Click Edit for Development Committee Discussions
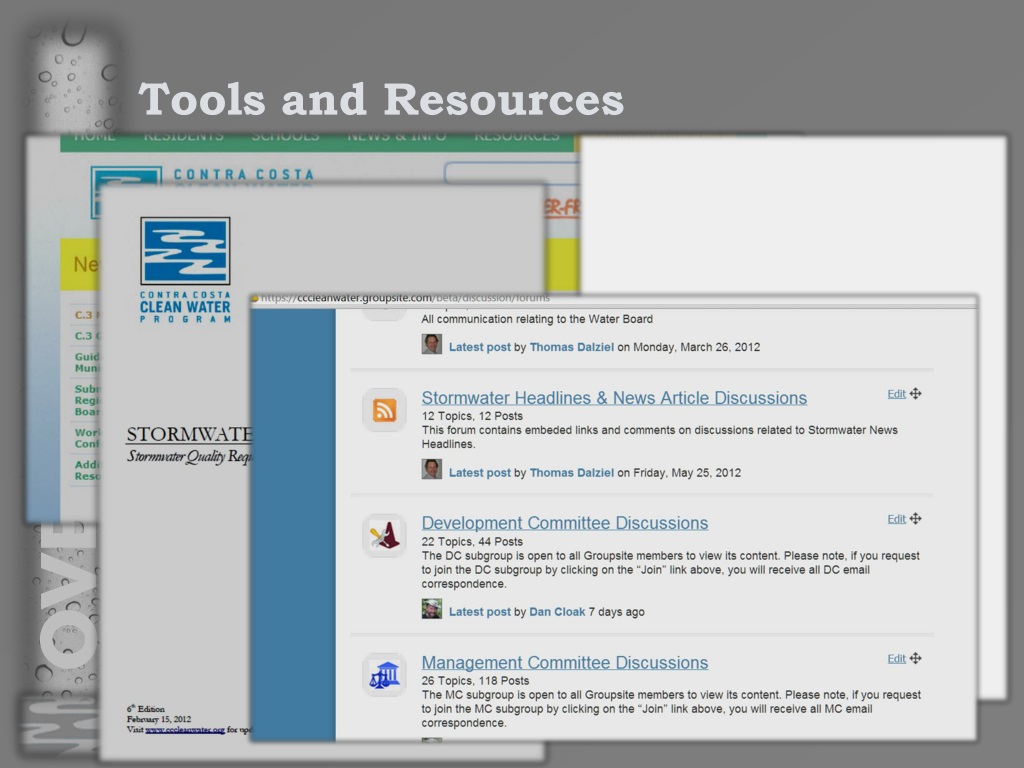The image size is (1024, 768). tap(896, 519)
